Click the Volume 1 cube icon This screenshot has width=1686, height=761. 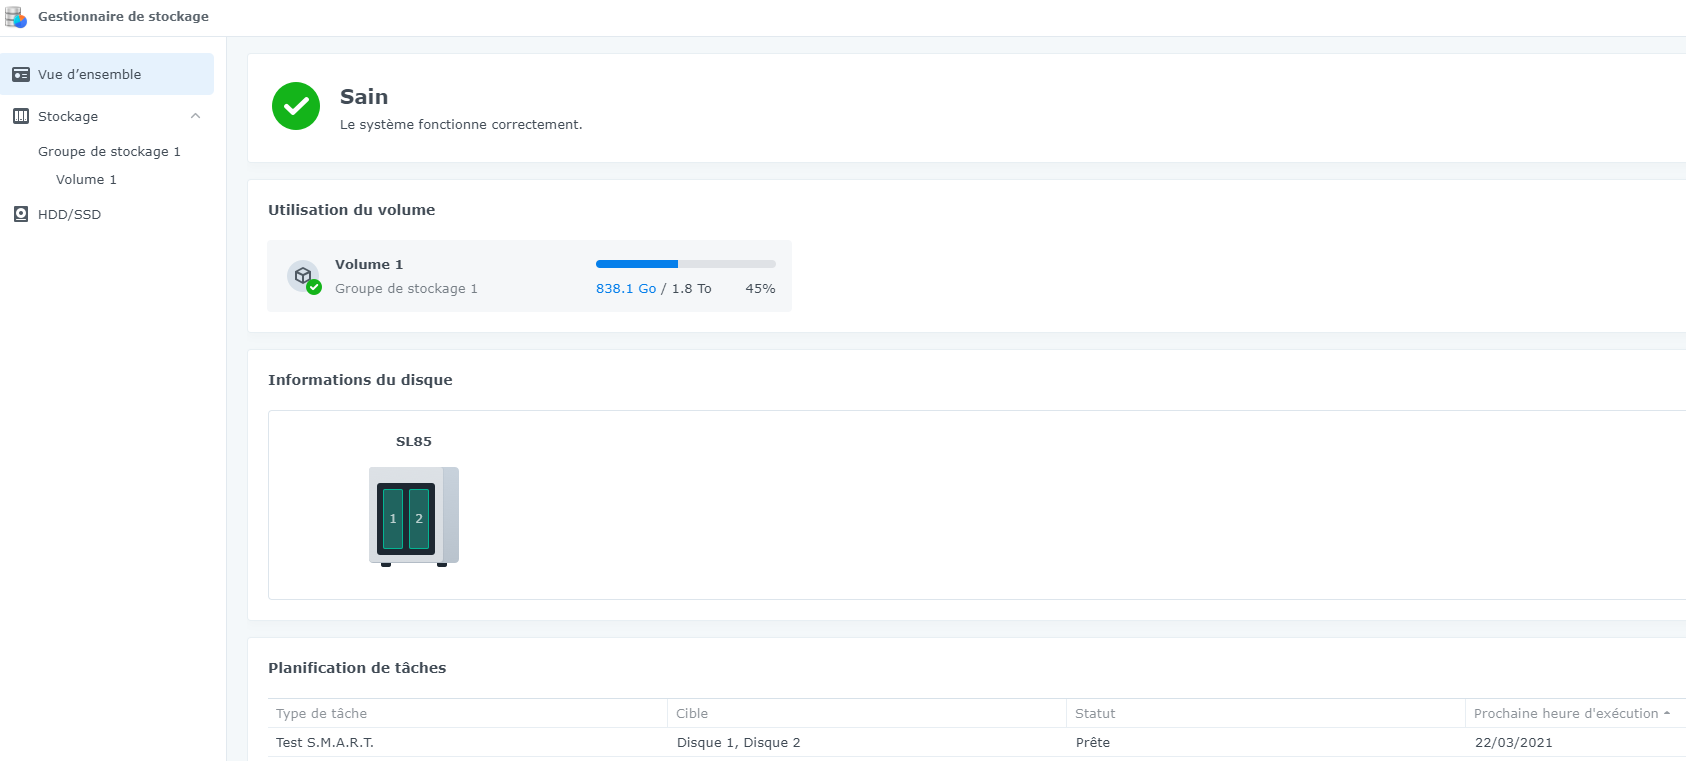click(303, 276)
